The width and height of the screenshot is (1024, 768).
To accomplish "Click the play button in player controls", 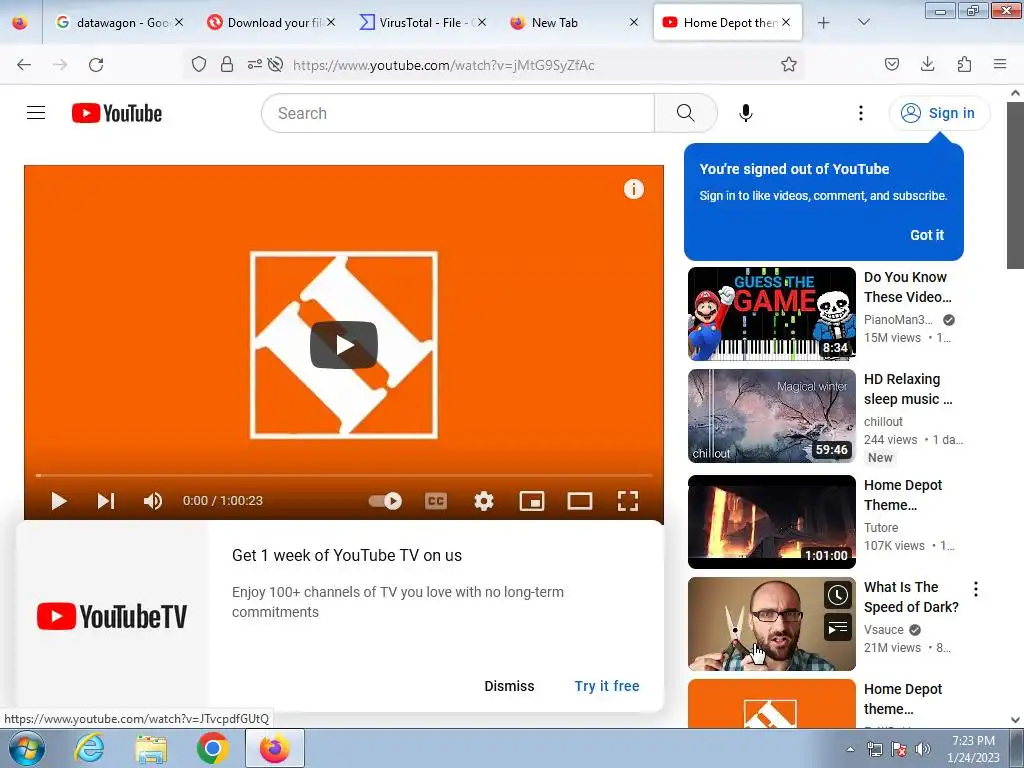I will pyautogui.click(x=59, y=501).
